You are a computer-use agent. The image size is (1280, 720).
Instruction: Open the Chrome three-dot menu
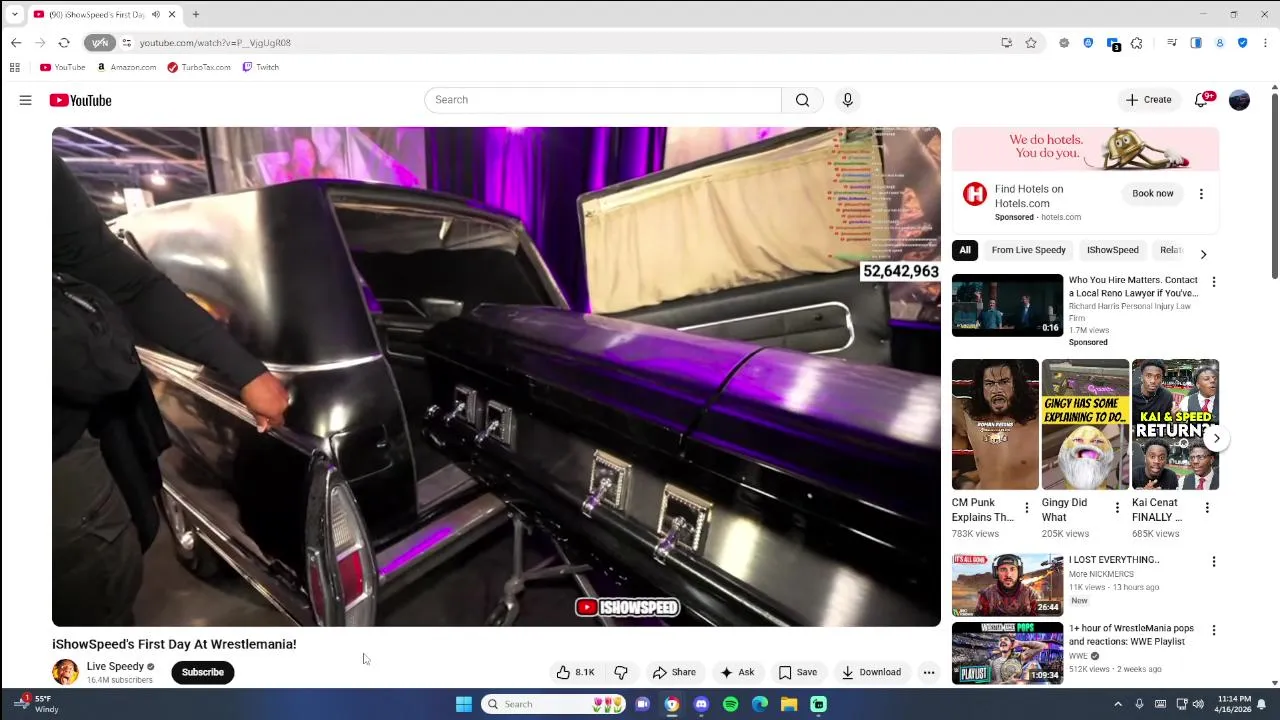pyautogui.click(x=1265, y=43)
